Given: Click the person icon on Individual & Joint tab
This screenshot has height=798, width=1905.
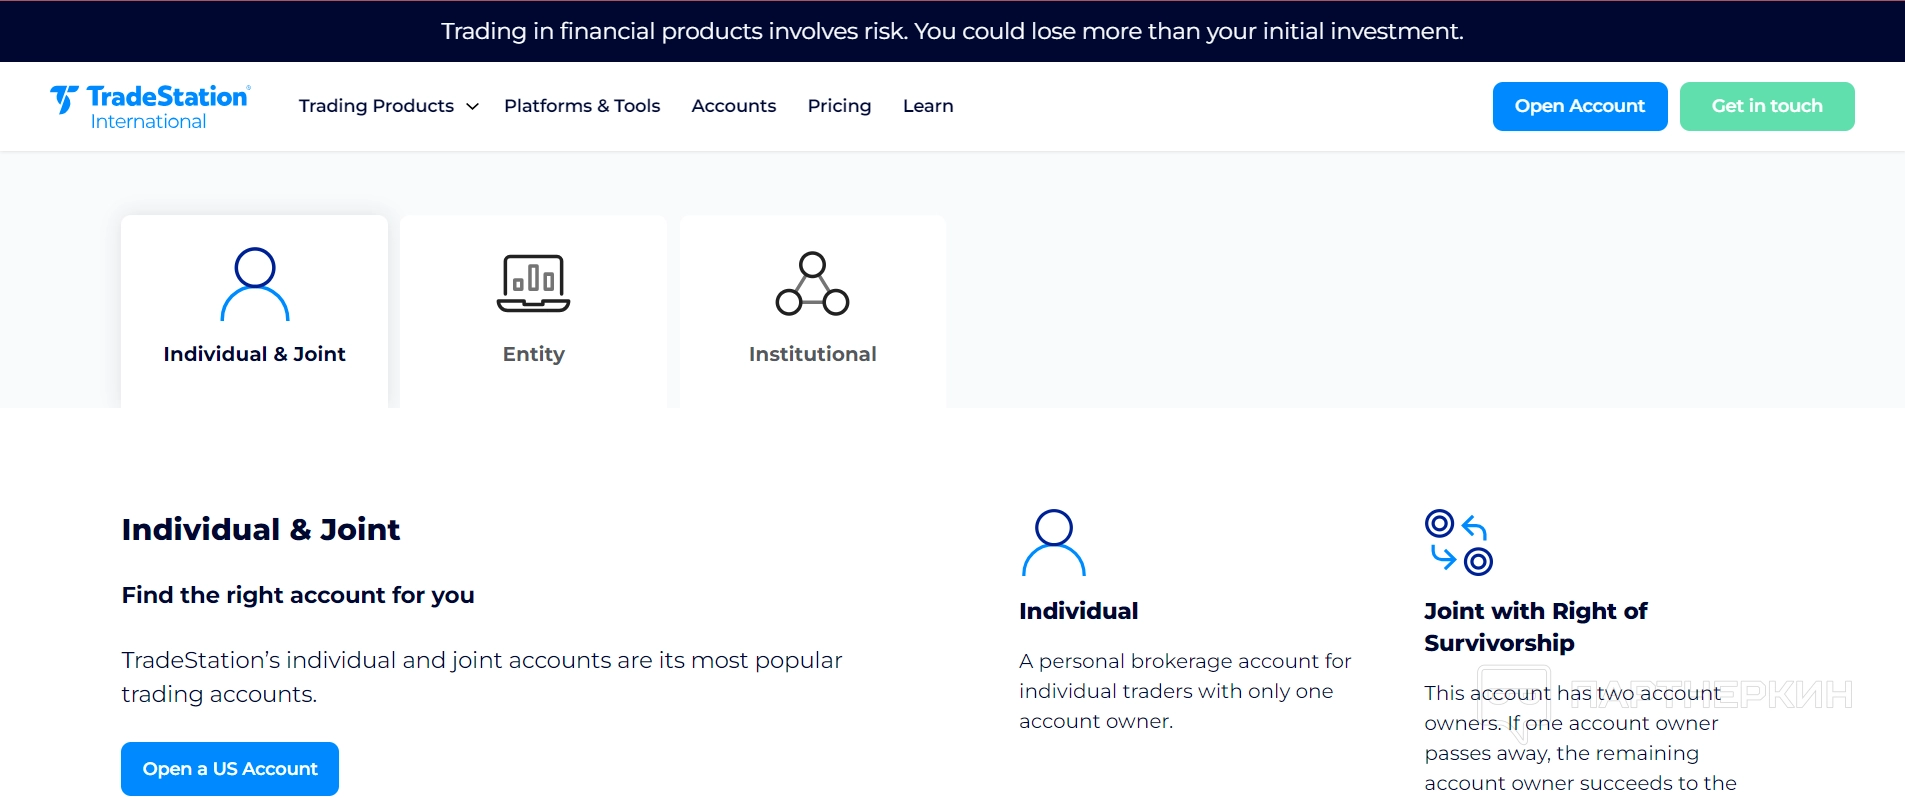Looking at the screenshot, I should (x=255, y=284).
